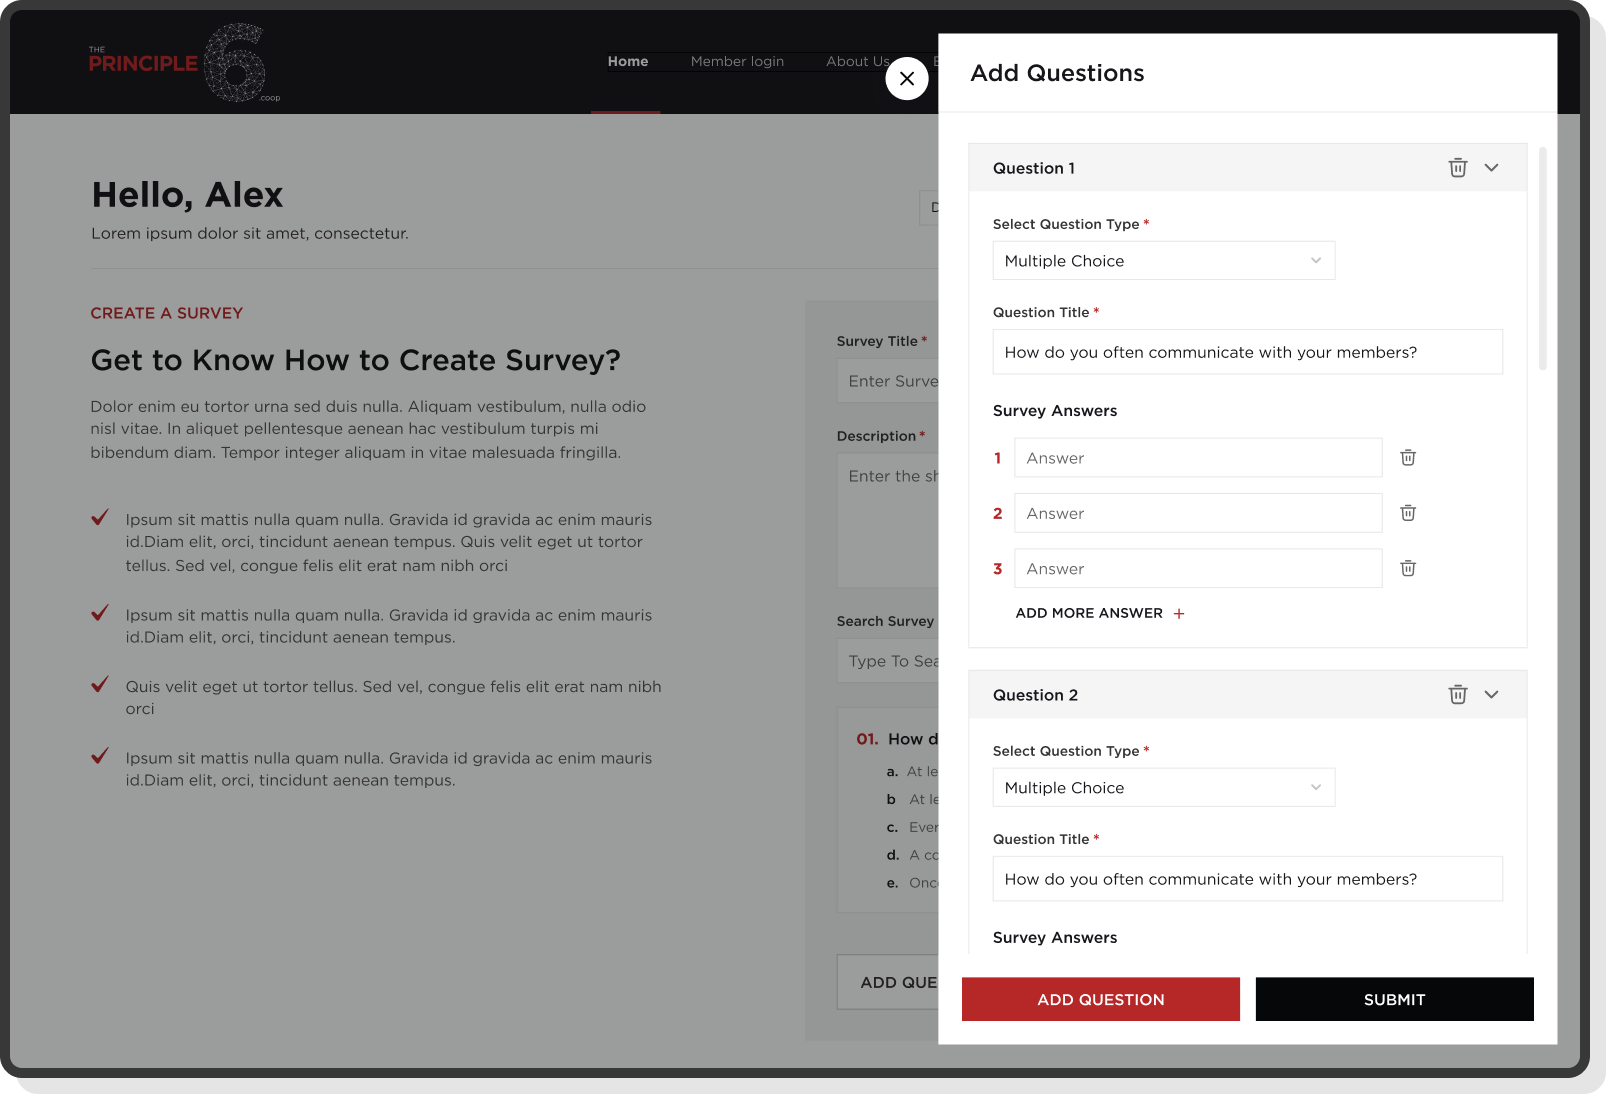Select the Home navigation item
This screenshot has width=1606, height=1094.
point(628,61)
